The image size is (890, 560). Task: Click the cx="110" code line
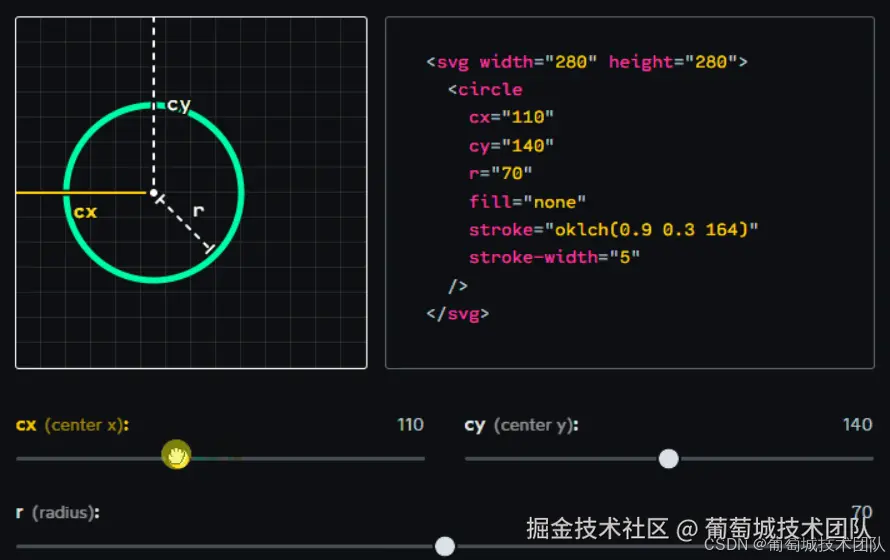[511, 117]
